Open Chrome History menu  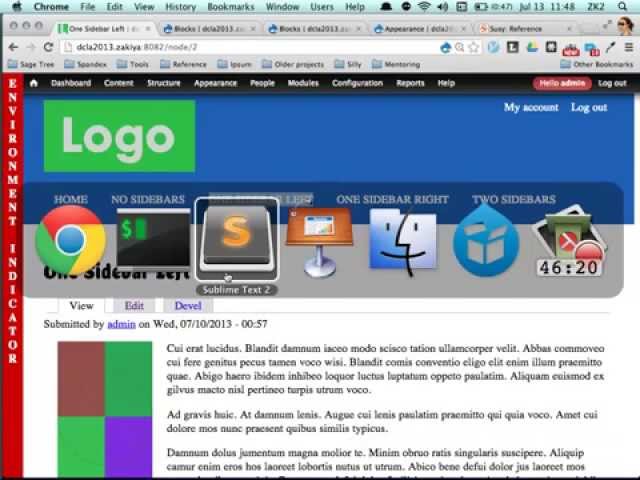pos(180,7)
